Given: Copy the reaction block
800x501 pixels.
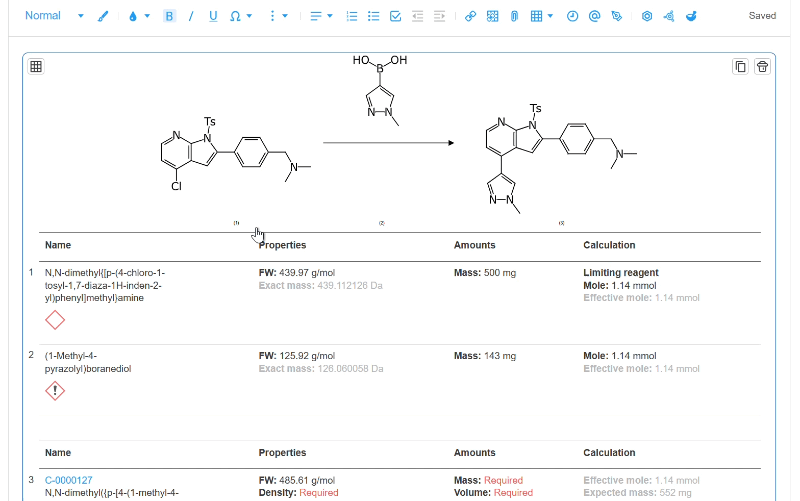Looking at the screenshot, I should pyautogui.click(x=740, y=66).
